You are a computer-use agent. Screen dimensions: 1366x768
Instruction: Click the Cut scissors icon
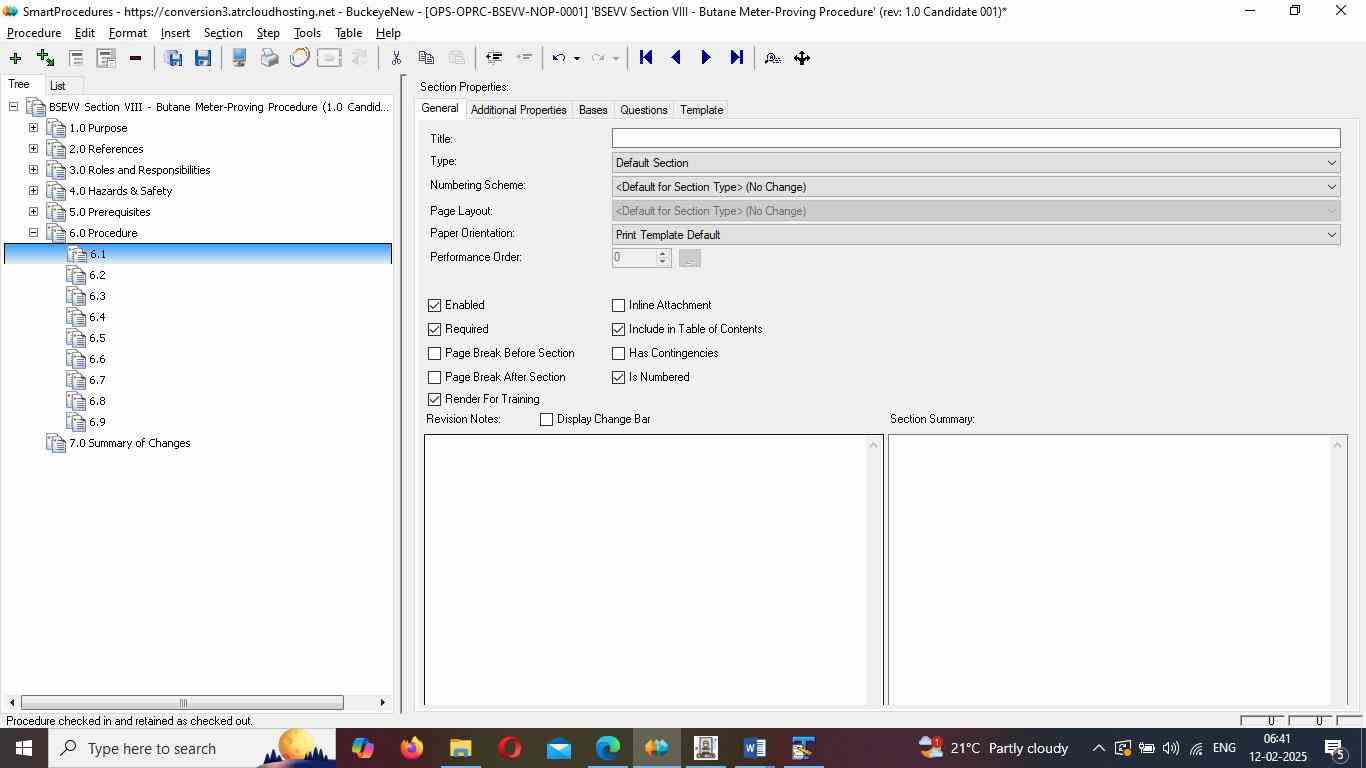(x=396, y=58)
